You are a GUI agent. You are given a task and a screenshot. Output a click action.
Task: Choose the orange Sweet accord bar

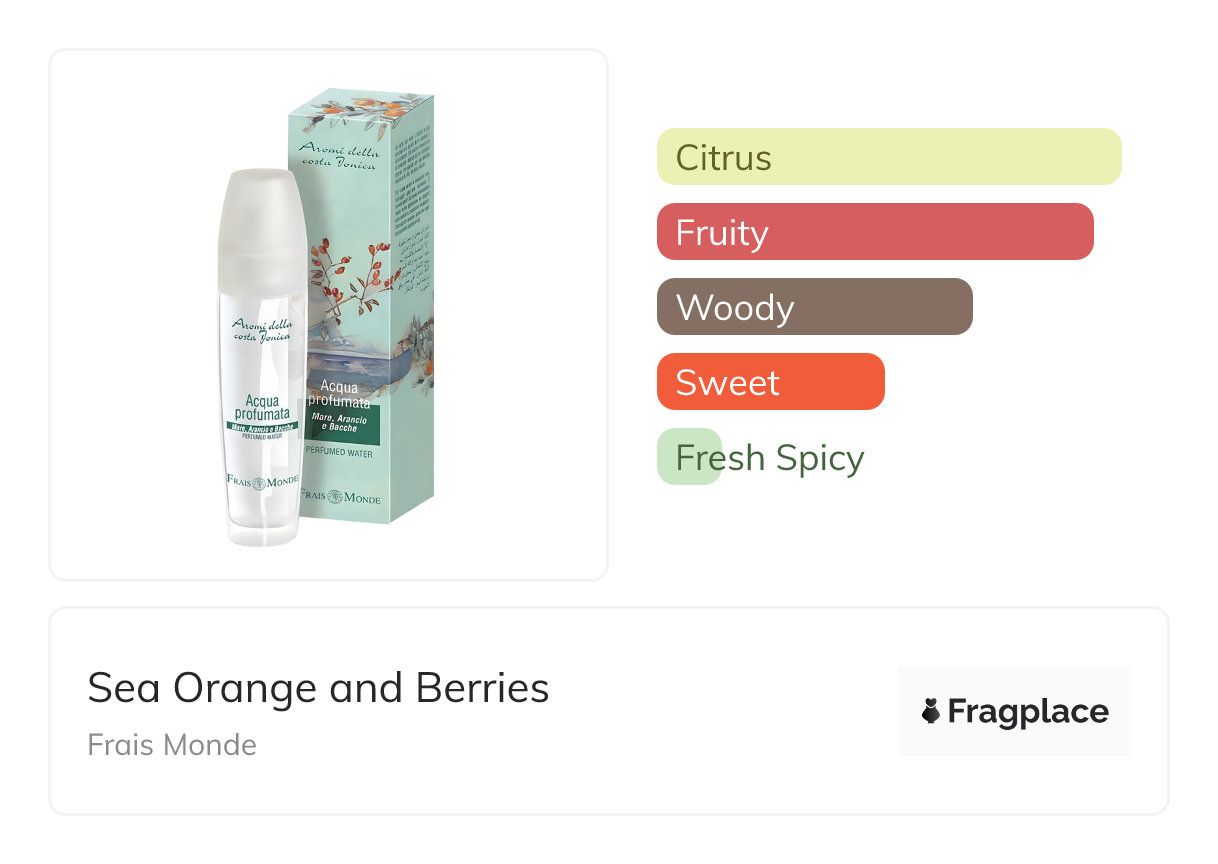pos(771,382)
